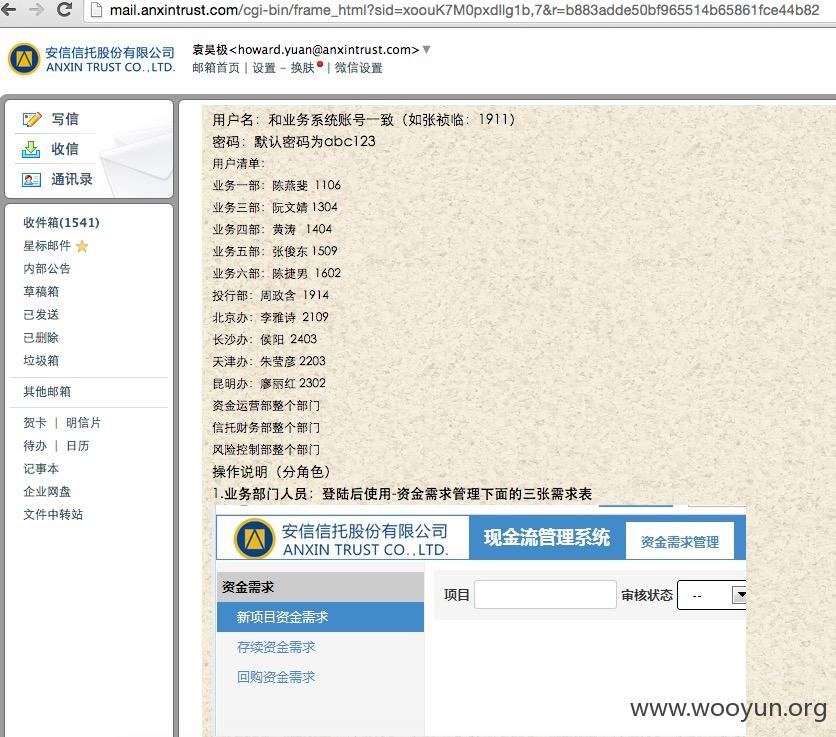836x737 pixels.
Task: Open 已删除 folder
Action: pyautogui.click(x=41, y=338)
